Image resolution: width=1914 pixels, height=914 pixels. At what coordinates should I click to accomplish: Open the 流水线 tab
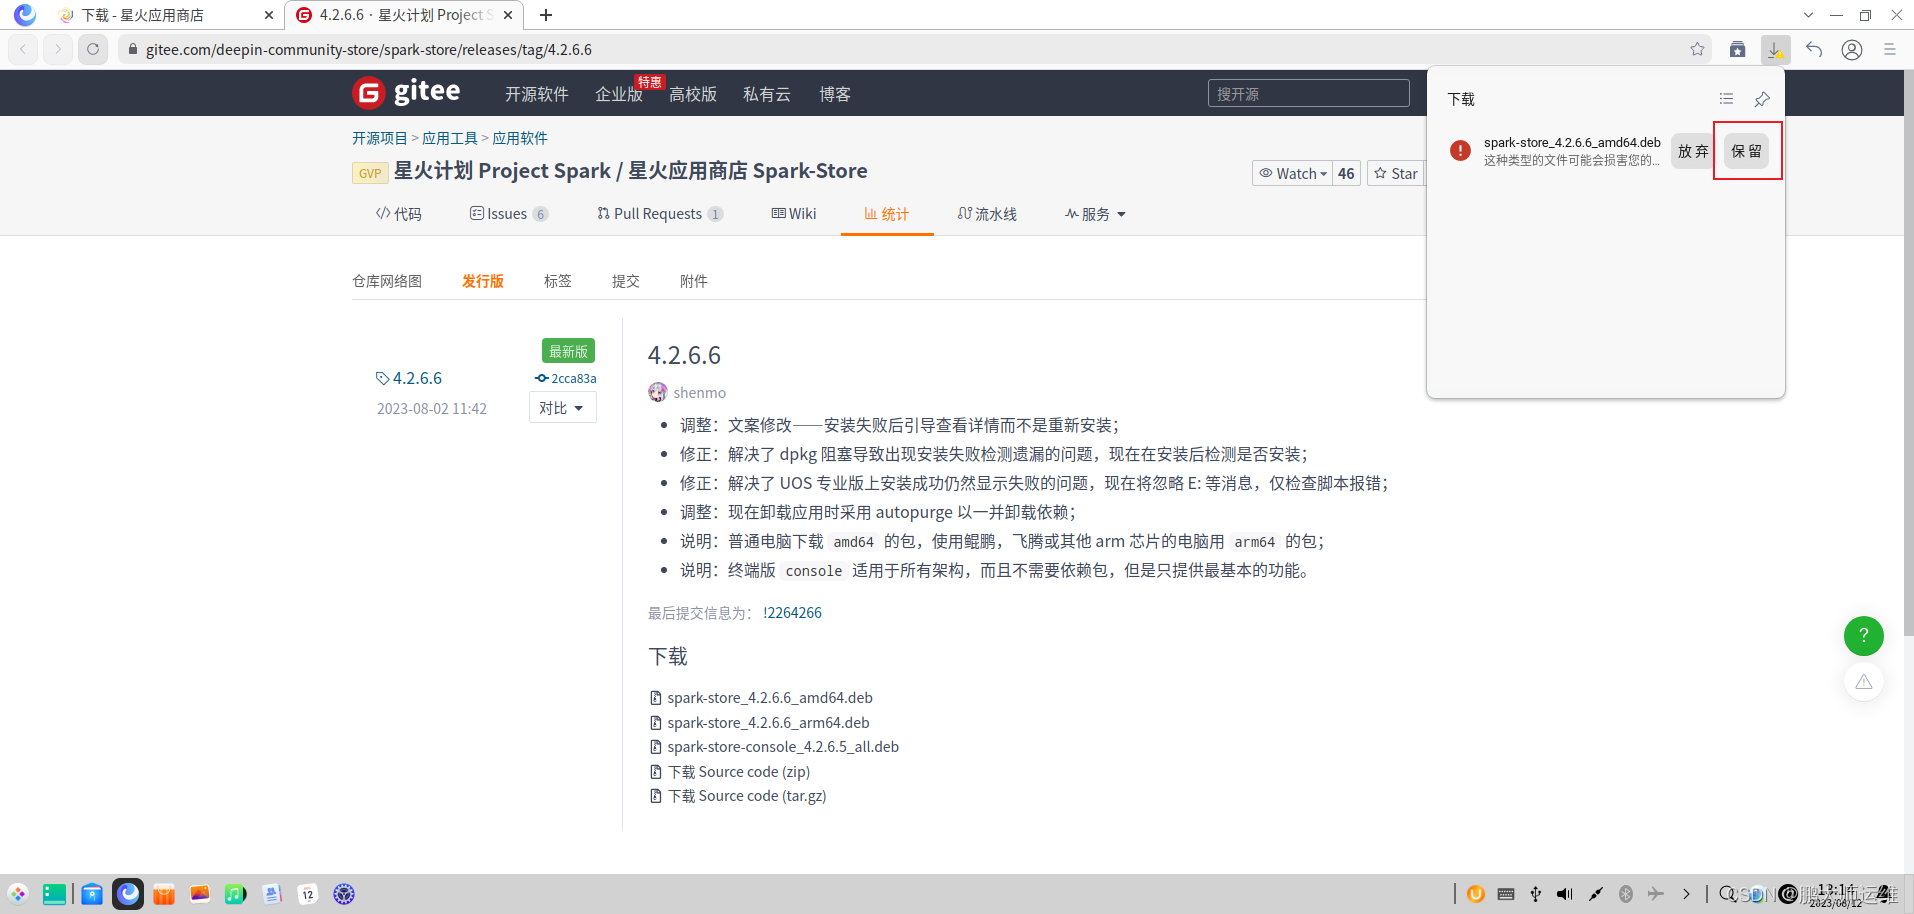[x=987, y=213]
